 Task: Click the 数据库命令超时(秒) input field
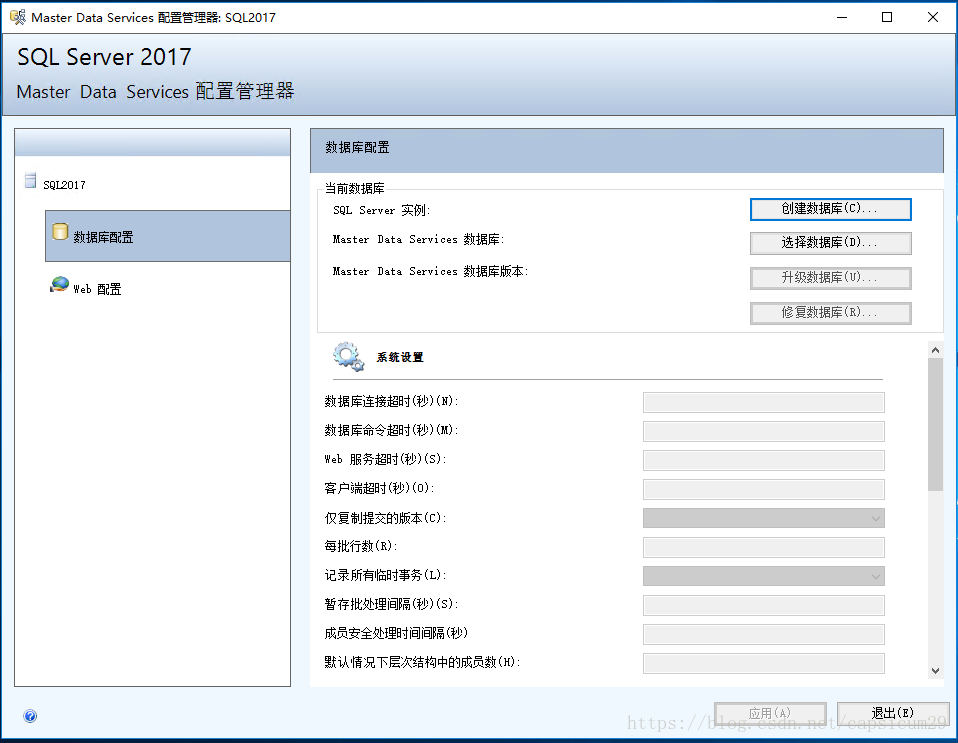[764, 431]
